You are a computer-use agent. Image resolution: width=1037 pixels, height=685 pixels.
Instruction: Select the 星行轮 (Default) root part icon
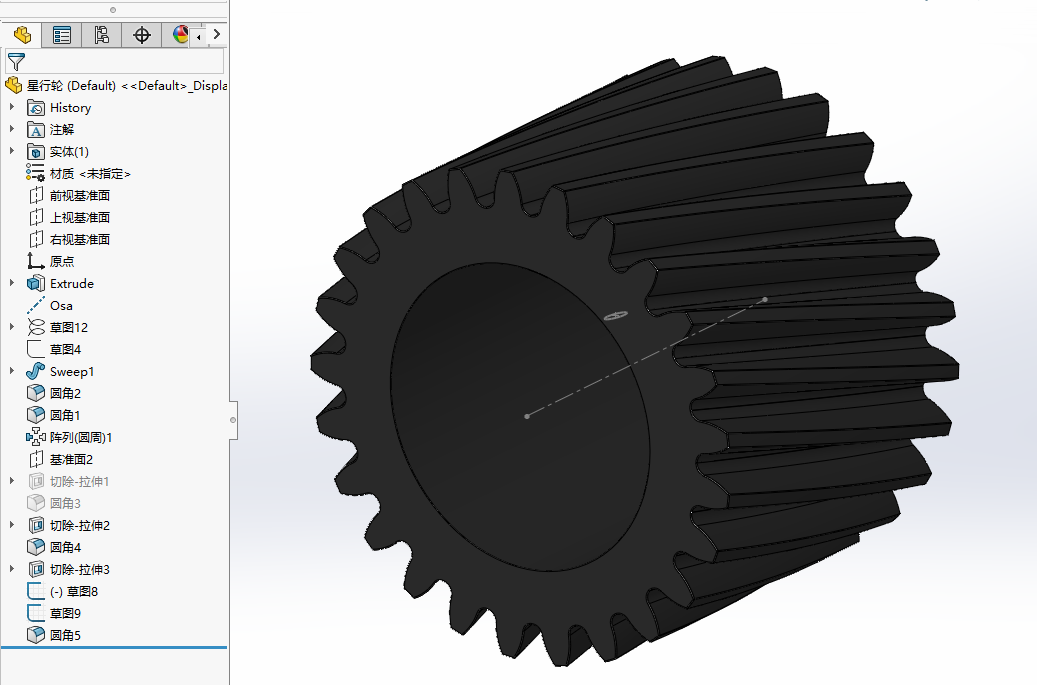point(14,85)
